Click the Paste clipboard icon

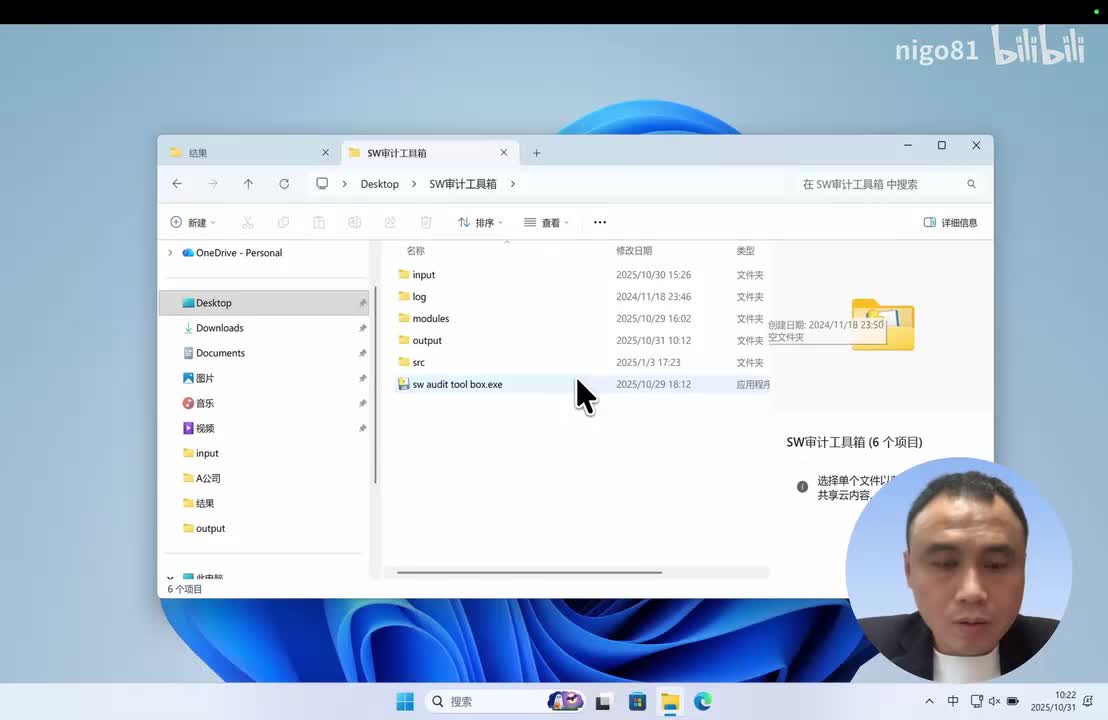coord(319,223)
